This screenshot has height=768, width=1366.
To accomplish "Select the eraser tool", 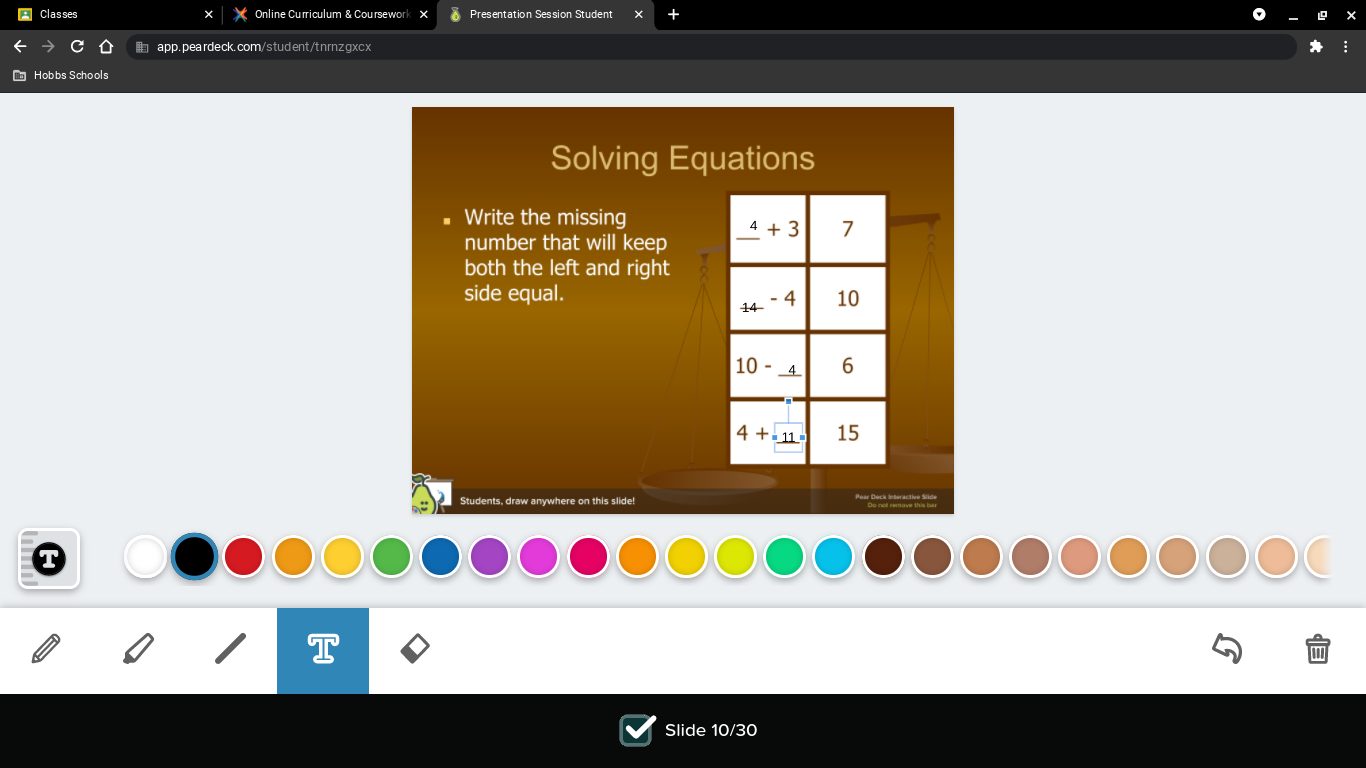I will coord(415,650).
